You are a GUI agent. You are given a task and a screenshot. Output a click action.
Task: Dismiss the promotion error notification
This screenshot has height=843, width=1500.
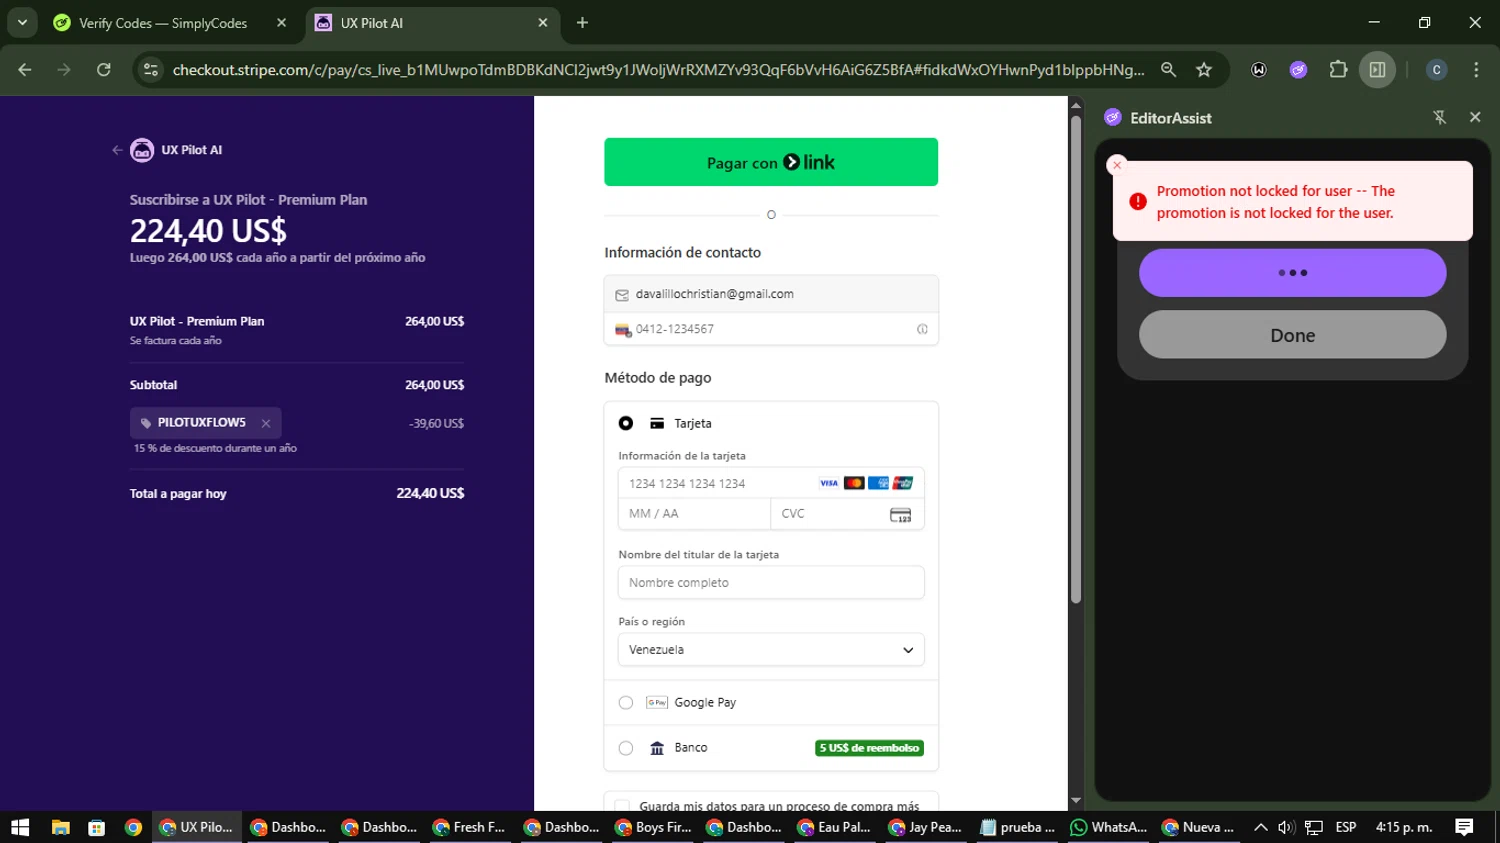1117,165
